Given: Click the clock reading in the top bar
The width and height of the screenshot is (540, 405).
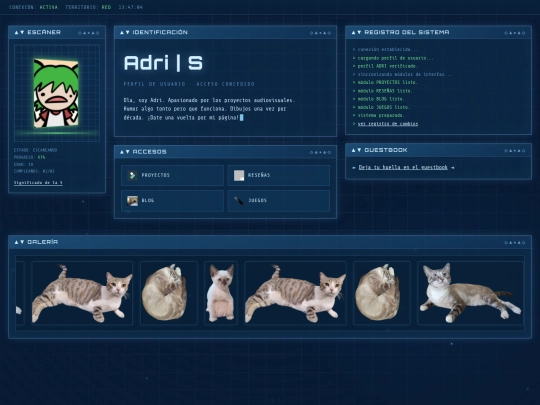Looking at the screenshot, I should pos(131,7).
